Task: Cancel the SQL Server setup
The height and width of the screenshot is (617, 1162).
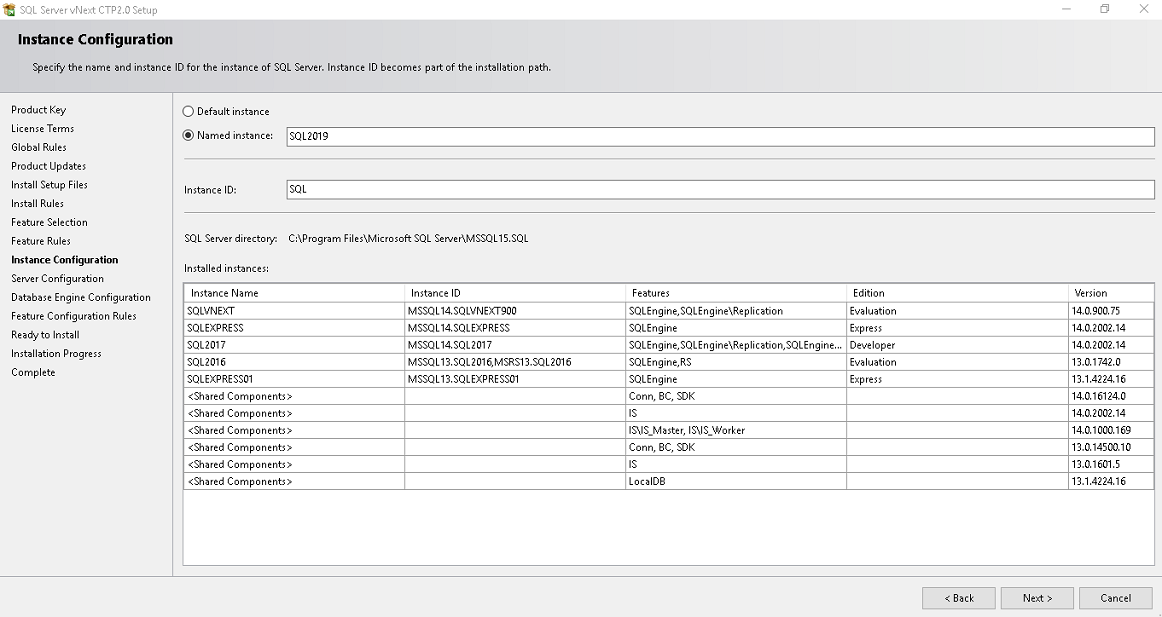Action: tap(1115, 598)
